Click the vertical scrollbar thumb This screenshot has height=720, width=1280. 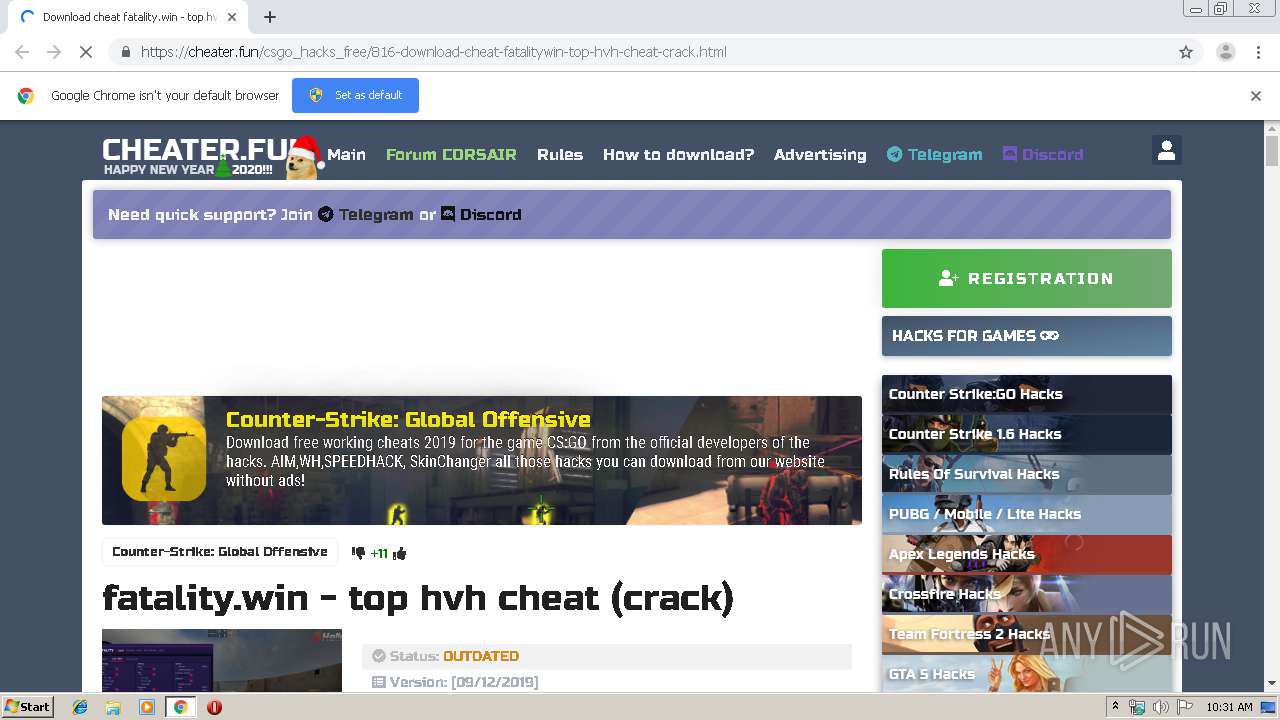(x=1272, y=152)
